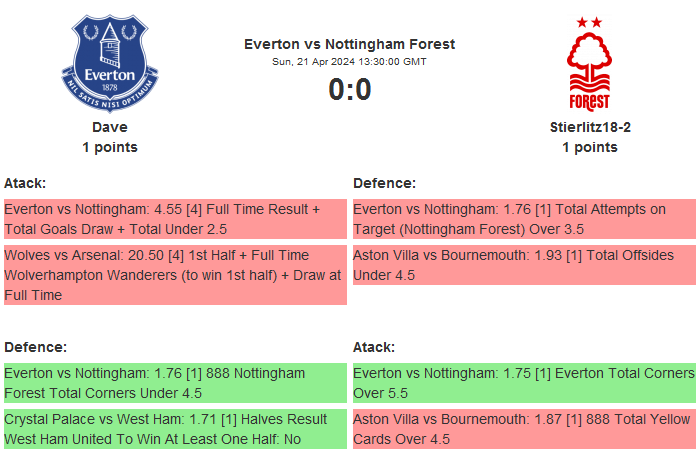Click the Everton club crest
700x460 pixels.
tap(110, 62)
